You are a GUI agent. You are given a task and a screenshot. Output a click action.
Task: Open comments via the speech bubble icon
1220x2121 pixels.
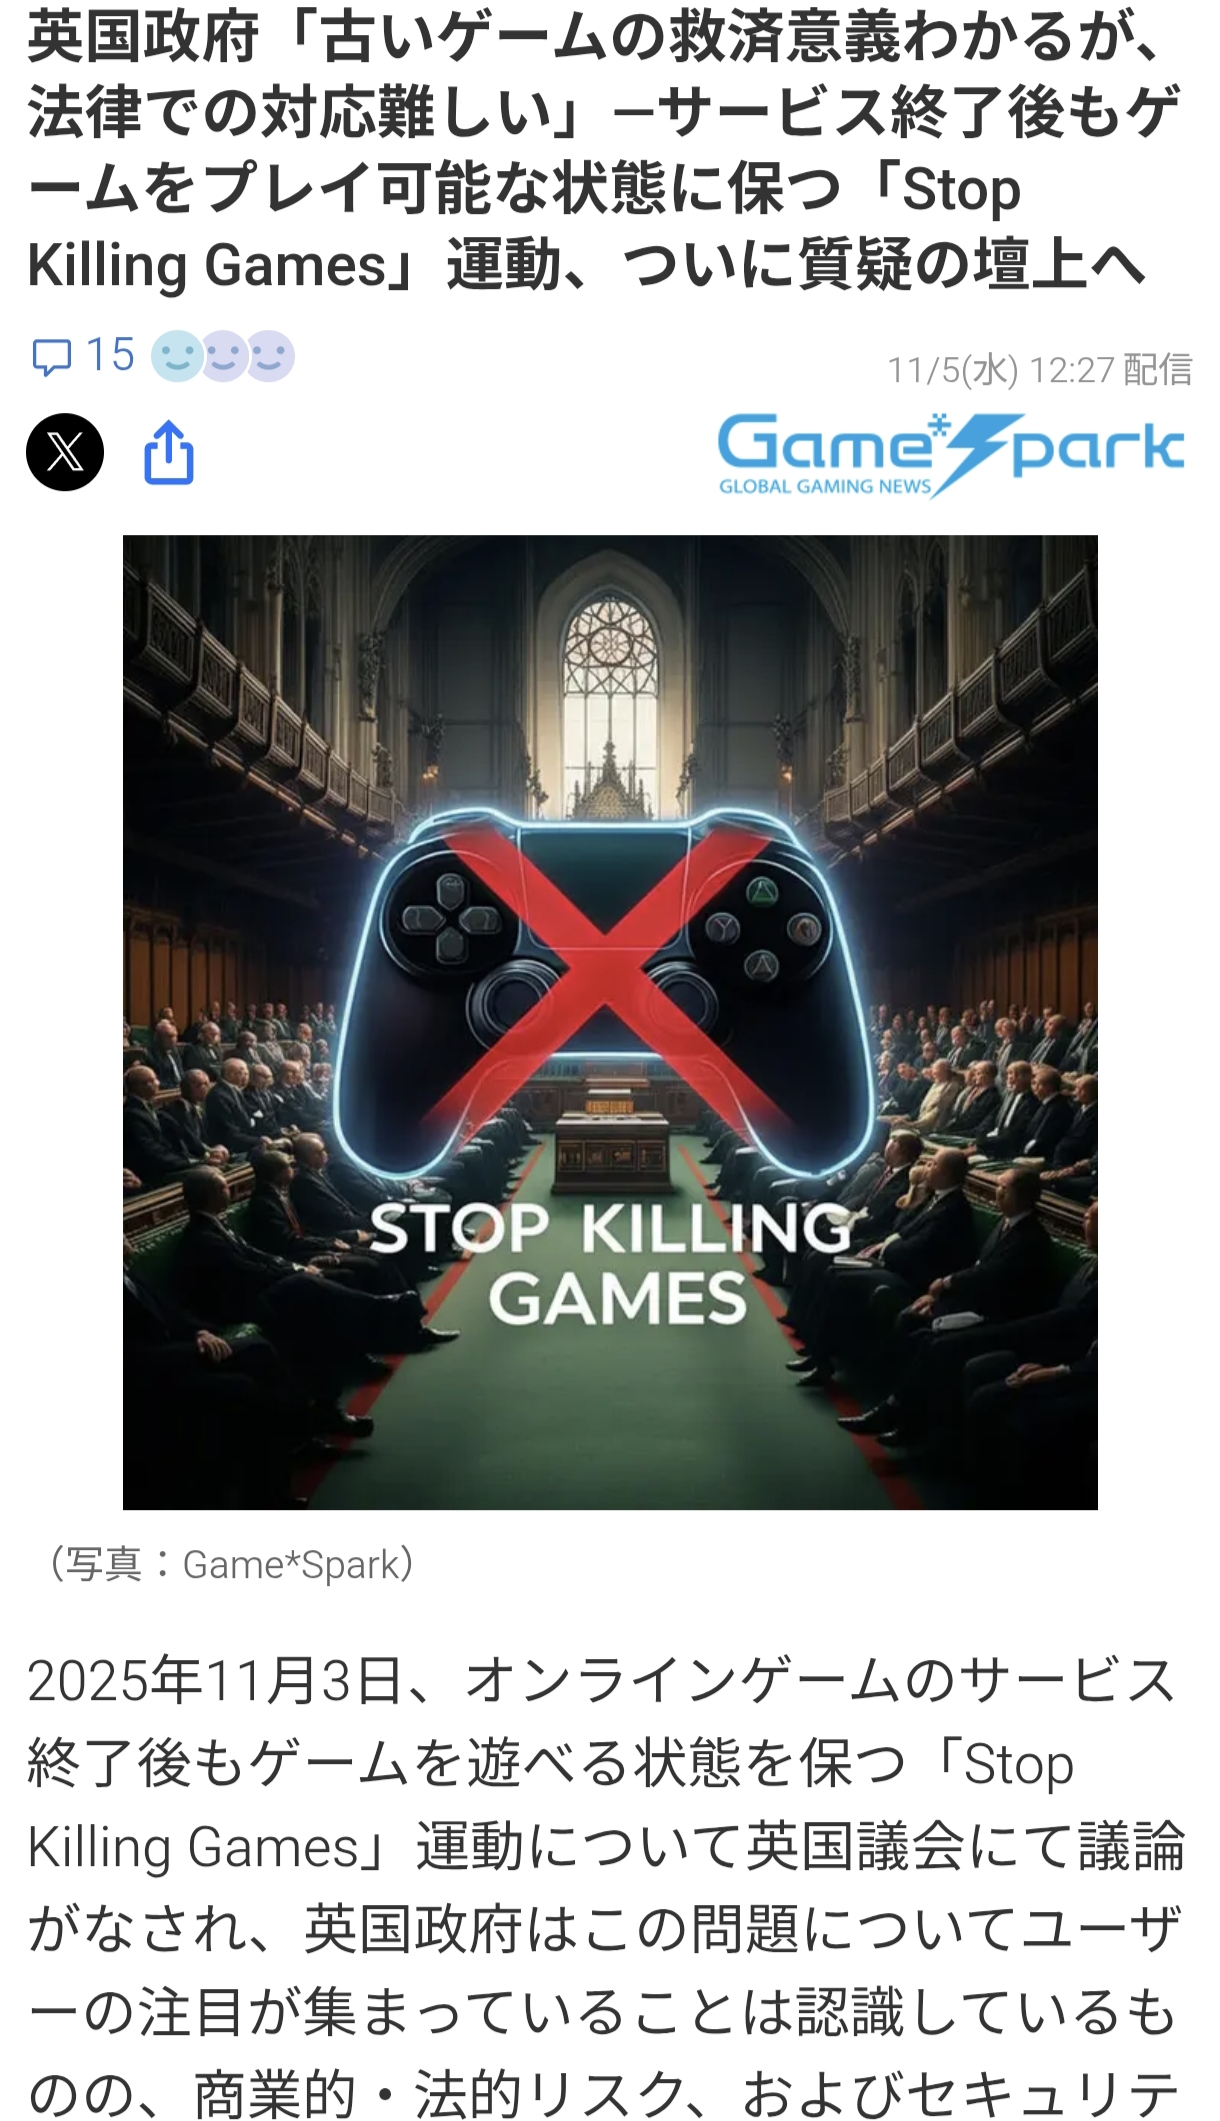(x=52, y=357)
